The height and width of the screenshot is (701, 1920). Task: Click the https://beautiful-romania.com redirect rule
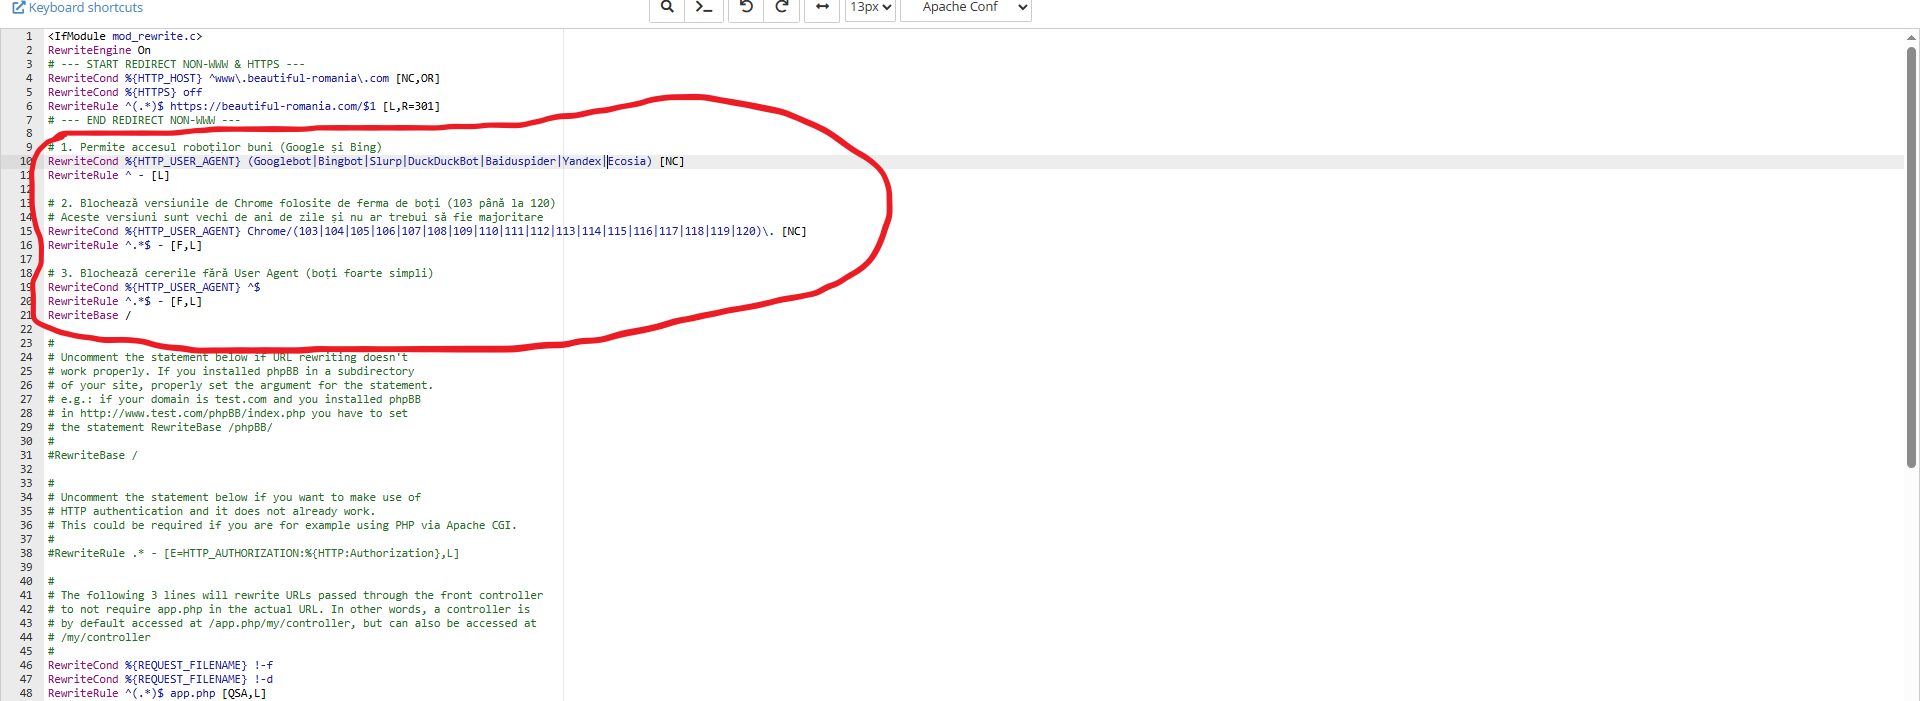[272, 106]
